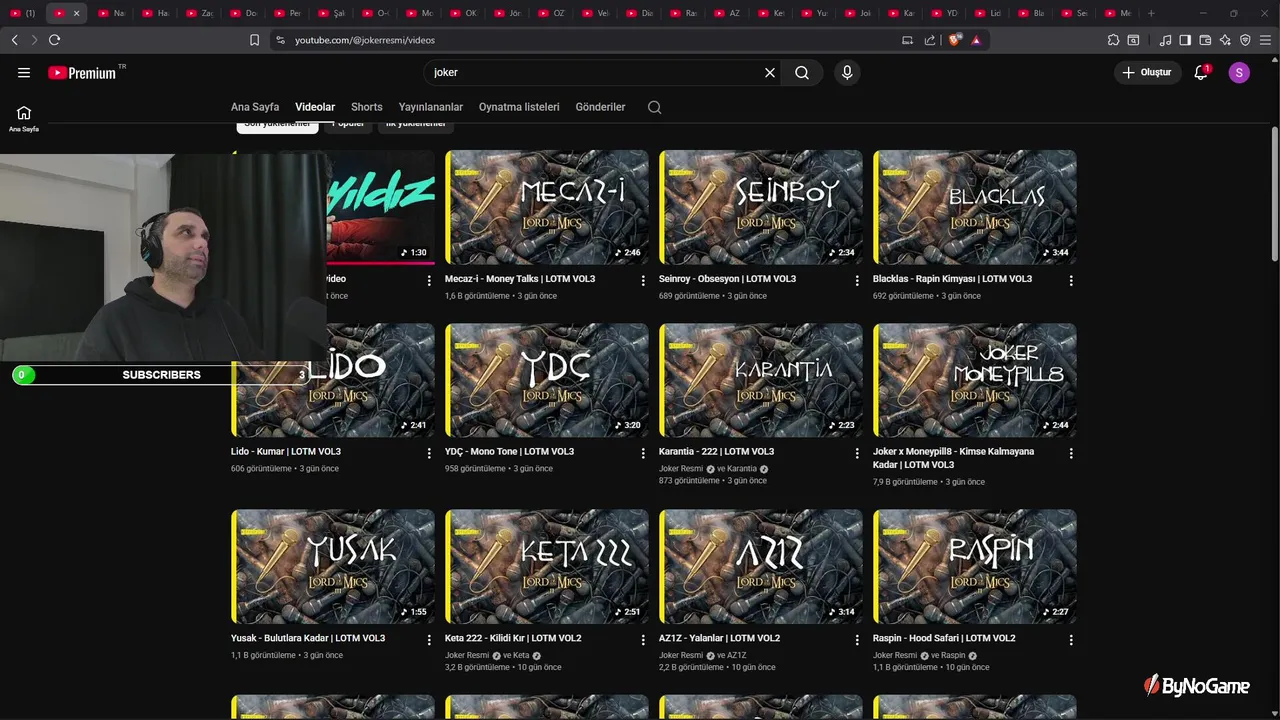Click the page vertical scrollbar

(1274, 195)
